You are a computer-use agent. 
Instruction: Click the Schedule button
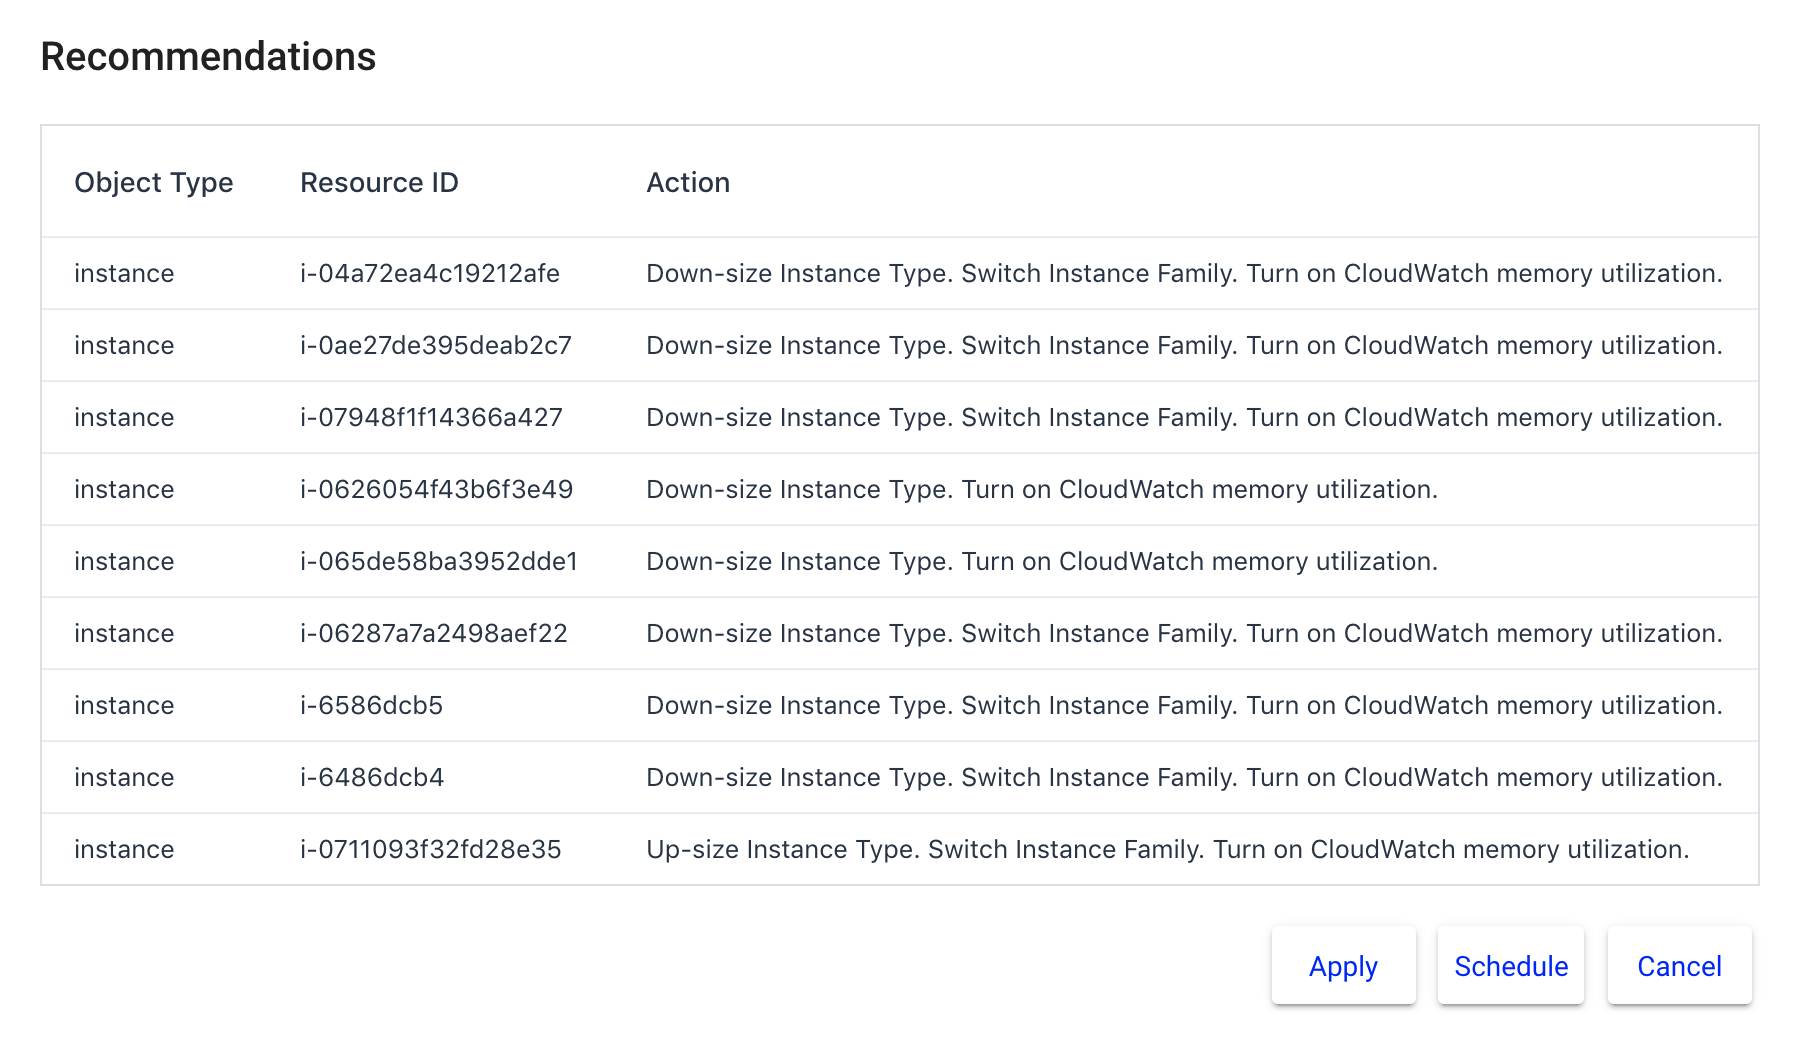[1510, 966]
